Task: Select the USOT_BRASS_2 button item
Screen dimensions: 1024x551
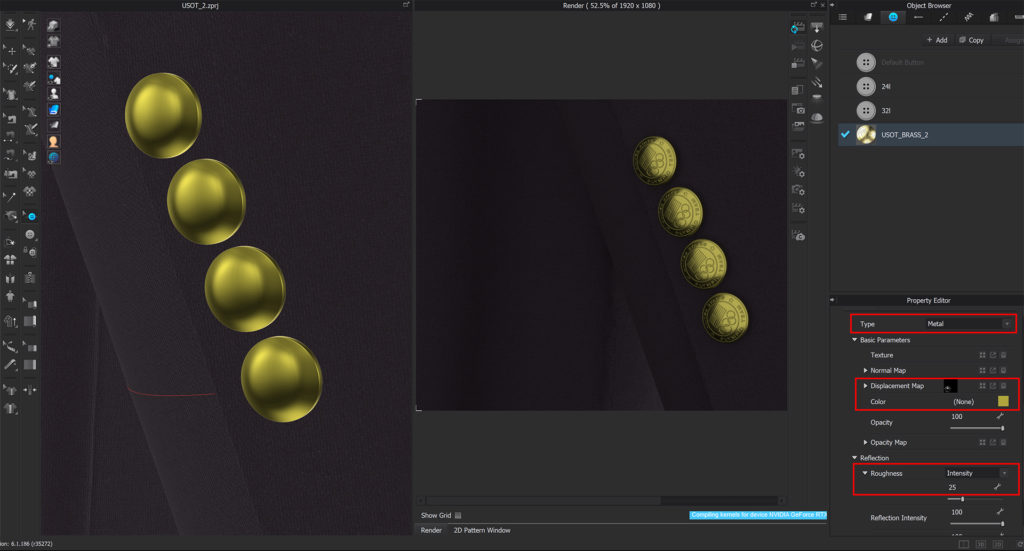Action: coord(931,134)
